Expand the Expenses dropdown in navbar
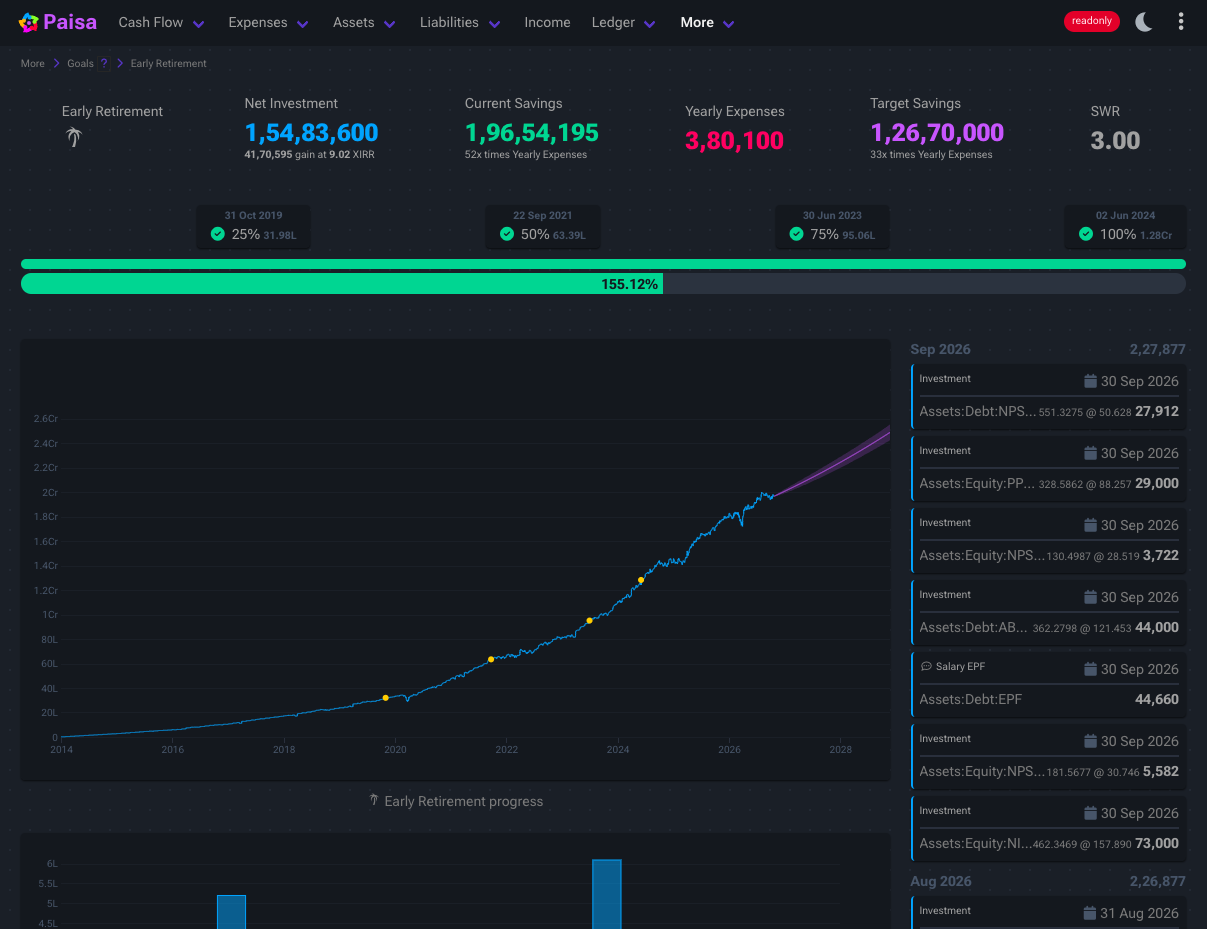Viewport: 1207px width, 929px height. [268, 22]
